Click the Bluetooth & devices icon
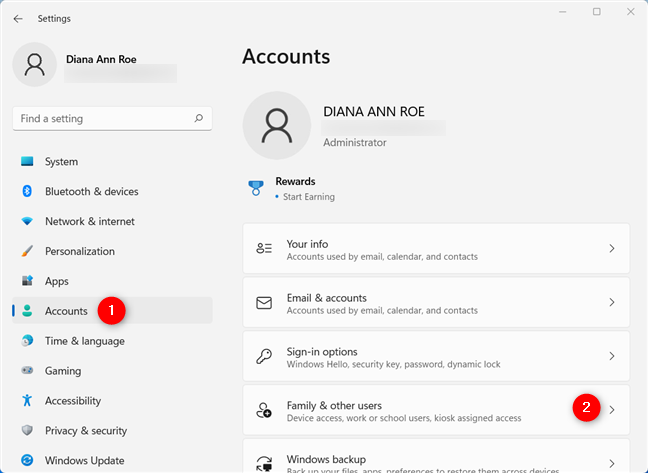 [x=27, y=192]
